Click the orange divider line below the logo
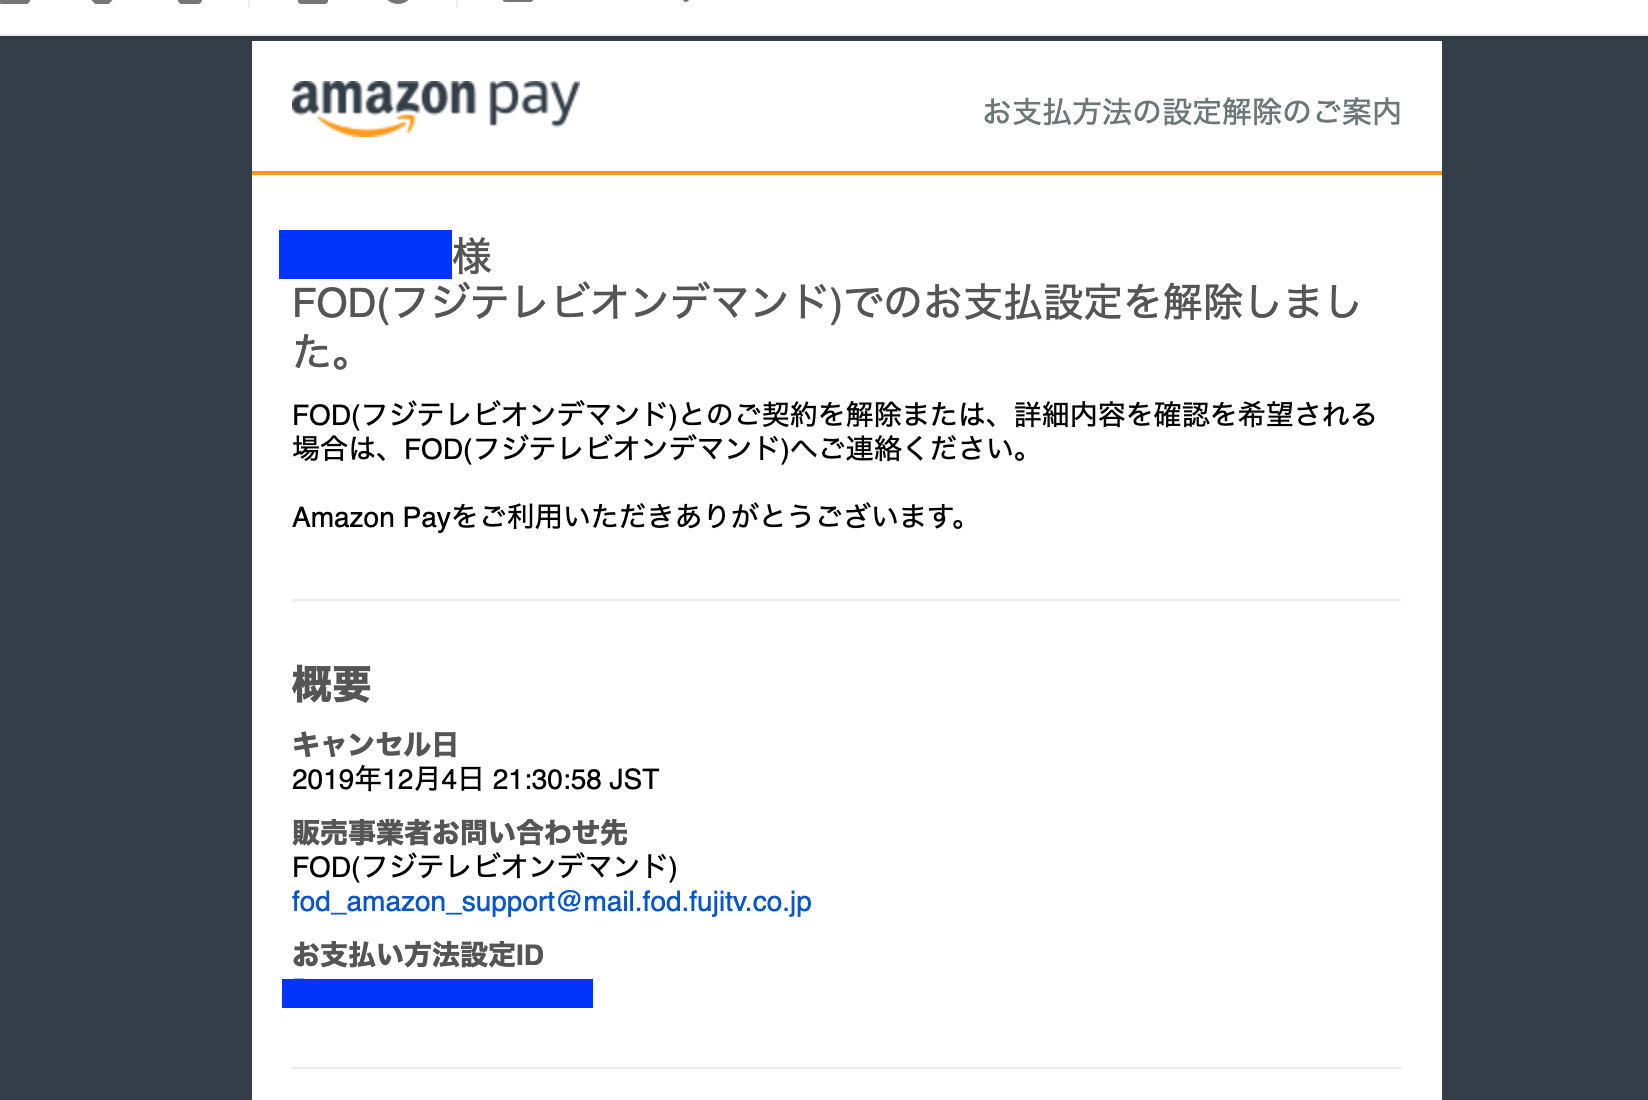The image size is (1648, 1100). tap(846, 173)
